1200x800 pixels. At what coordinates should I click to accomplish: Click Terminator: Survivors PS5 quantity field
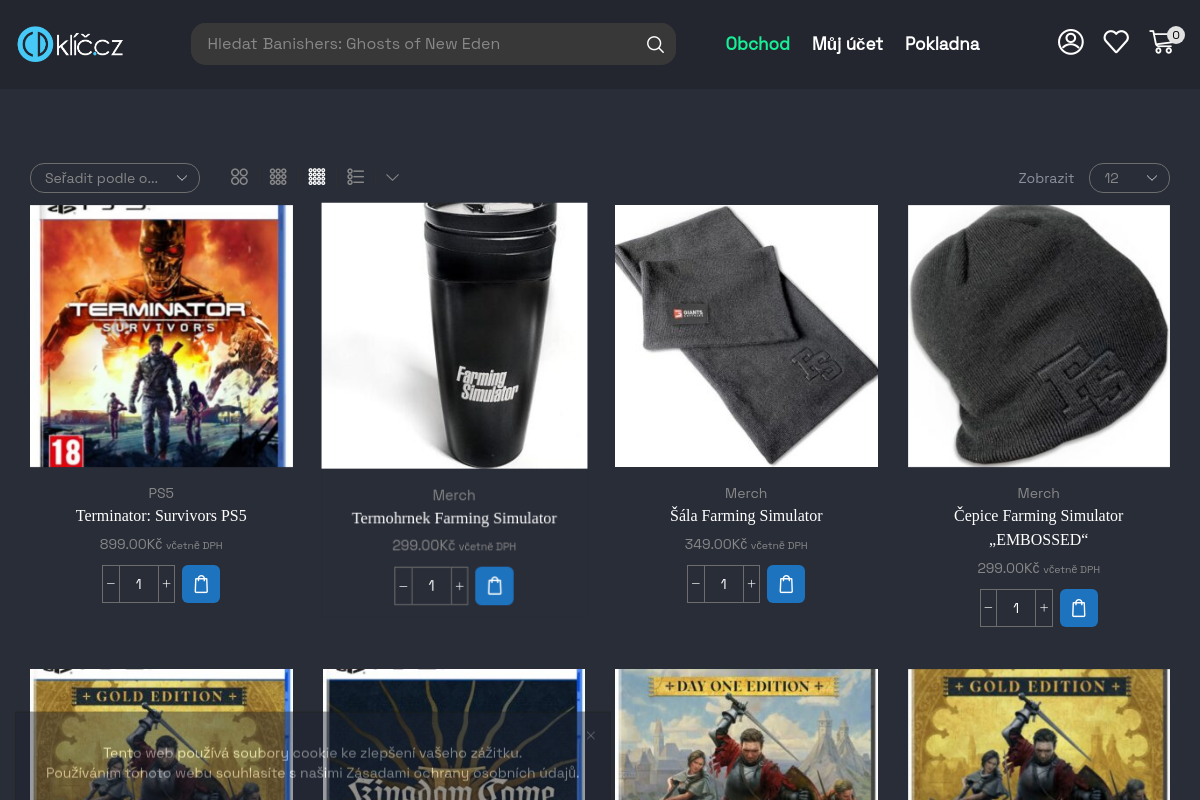(139, 584)
